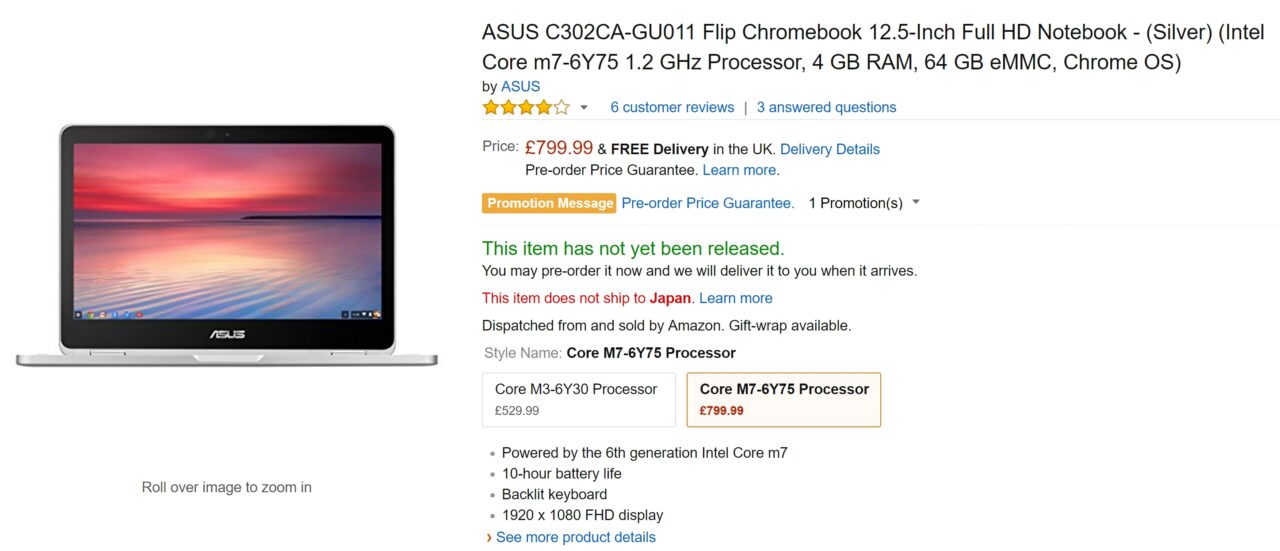The width and height of the screenshot is (1280, 551).
Task: Click the Delivery Details link
Action: [x=829, y=149]
